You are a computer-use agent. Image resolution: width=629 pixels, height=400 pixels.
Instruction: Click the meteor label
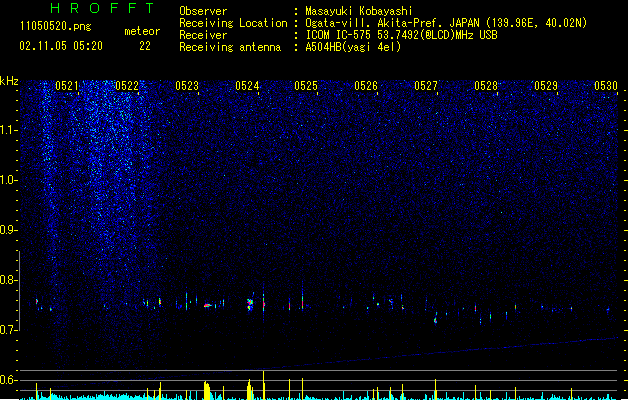point(142,31)
